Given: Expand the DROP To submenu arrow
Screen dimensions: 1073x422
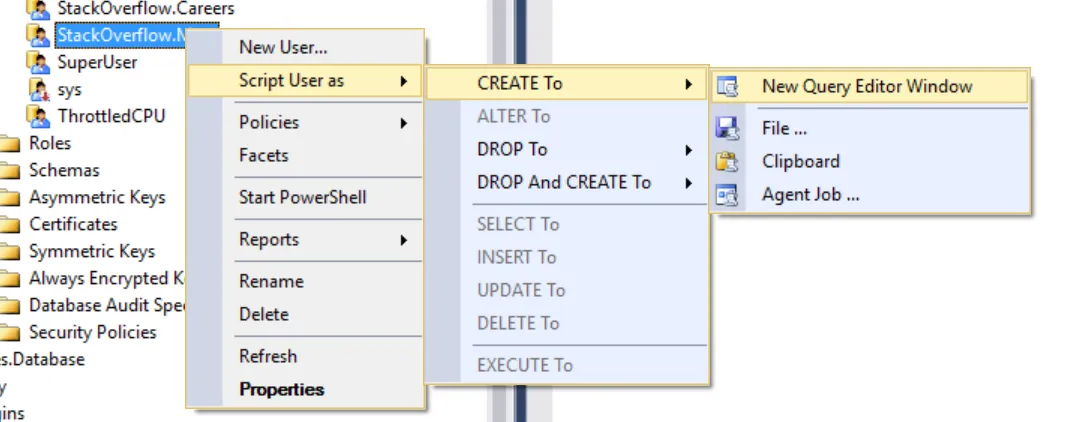Looking at the screenshot, I should click(x=689, y=150).
